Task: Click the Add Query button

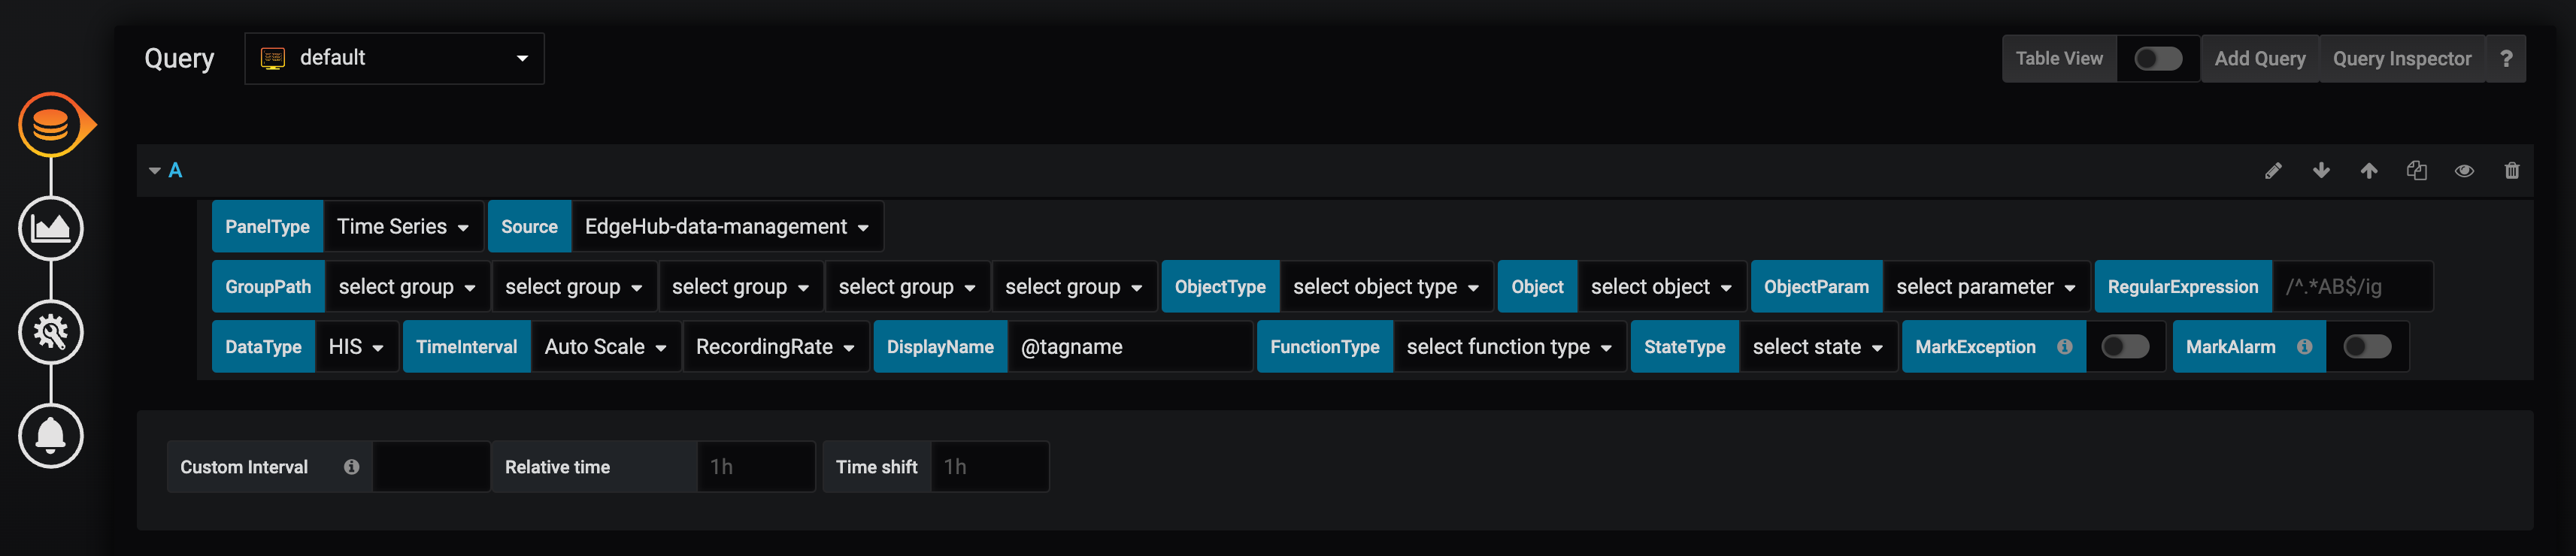Action: 2259,59
